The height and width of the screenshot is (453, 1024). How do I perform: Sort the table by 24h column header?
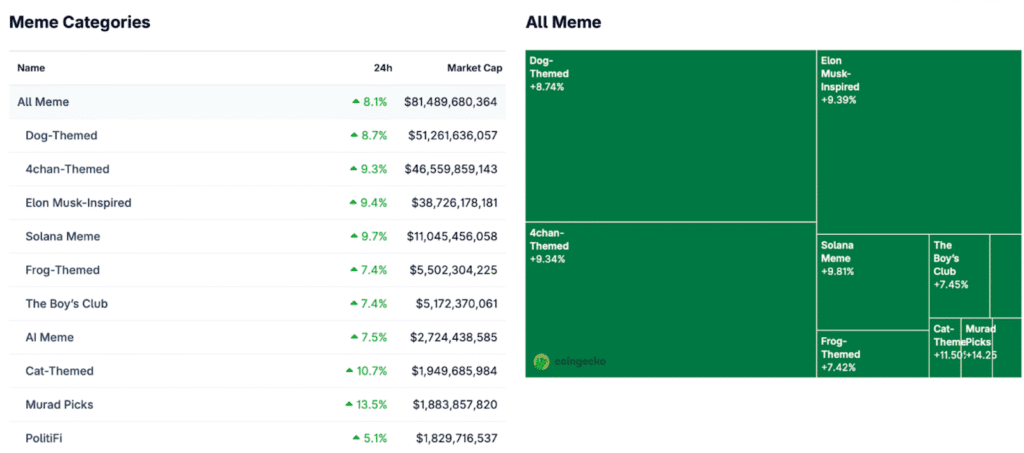click(382, 68)
